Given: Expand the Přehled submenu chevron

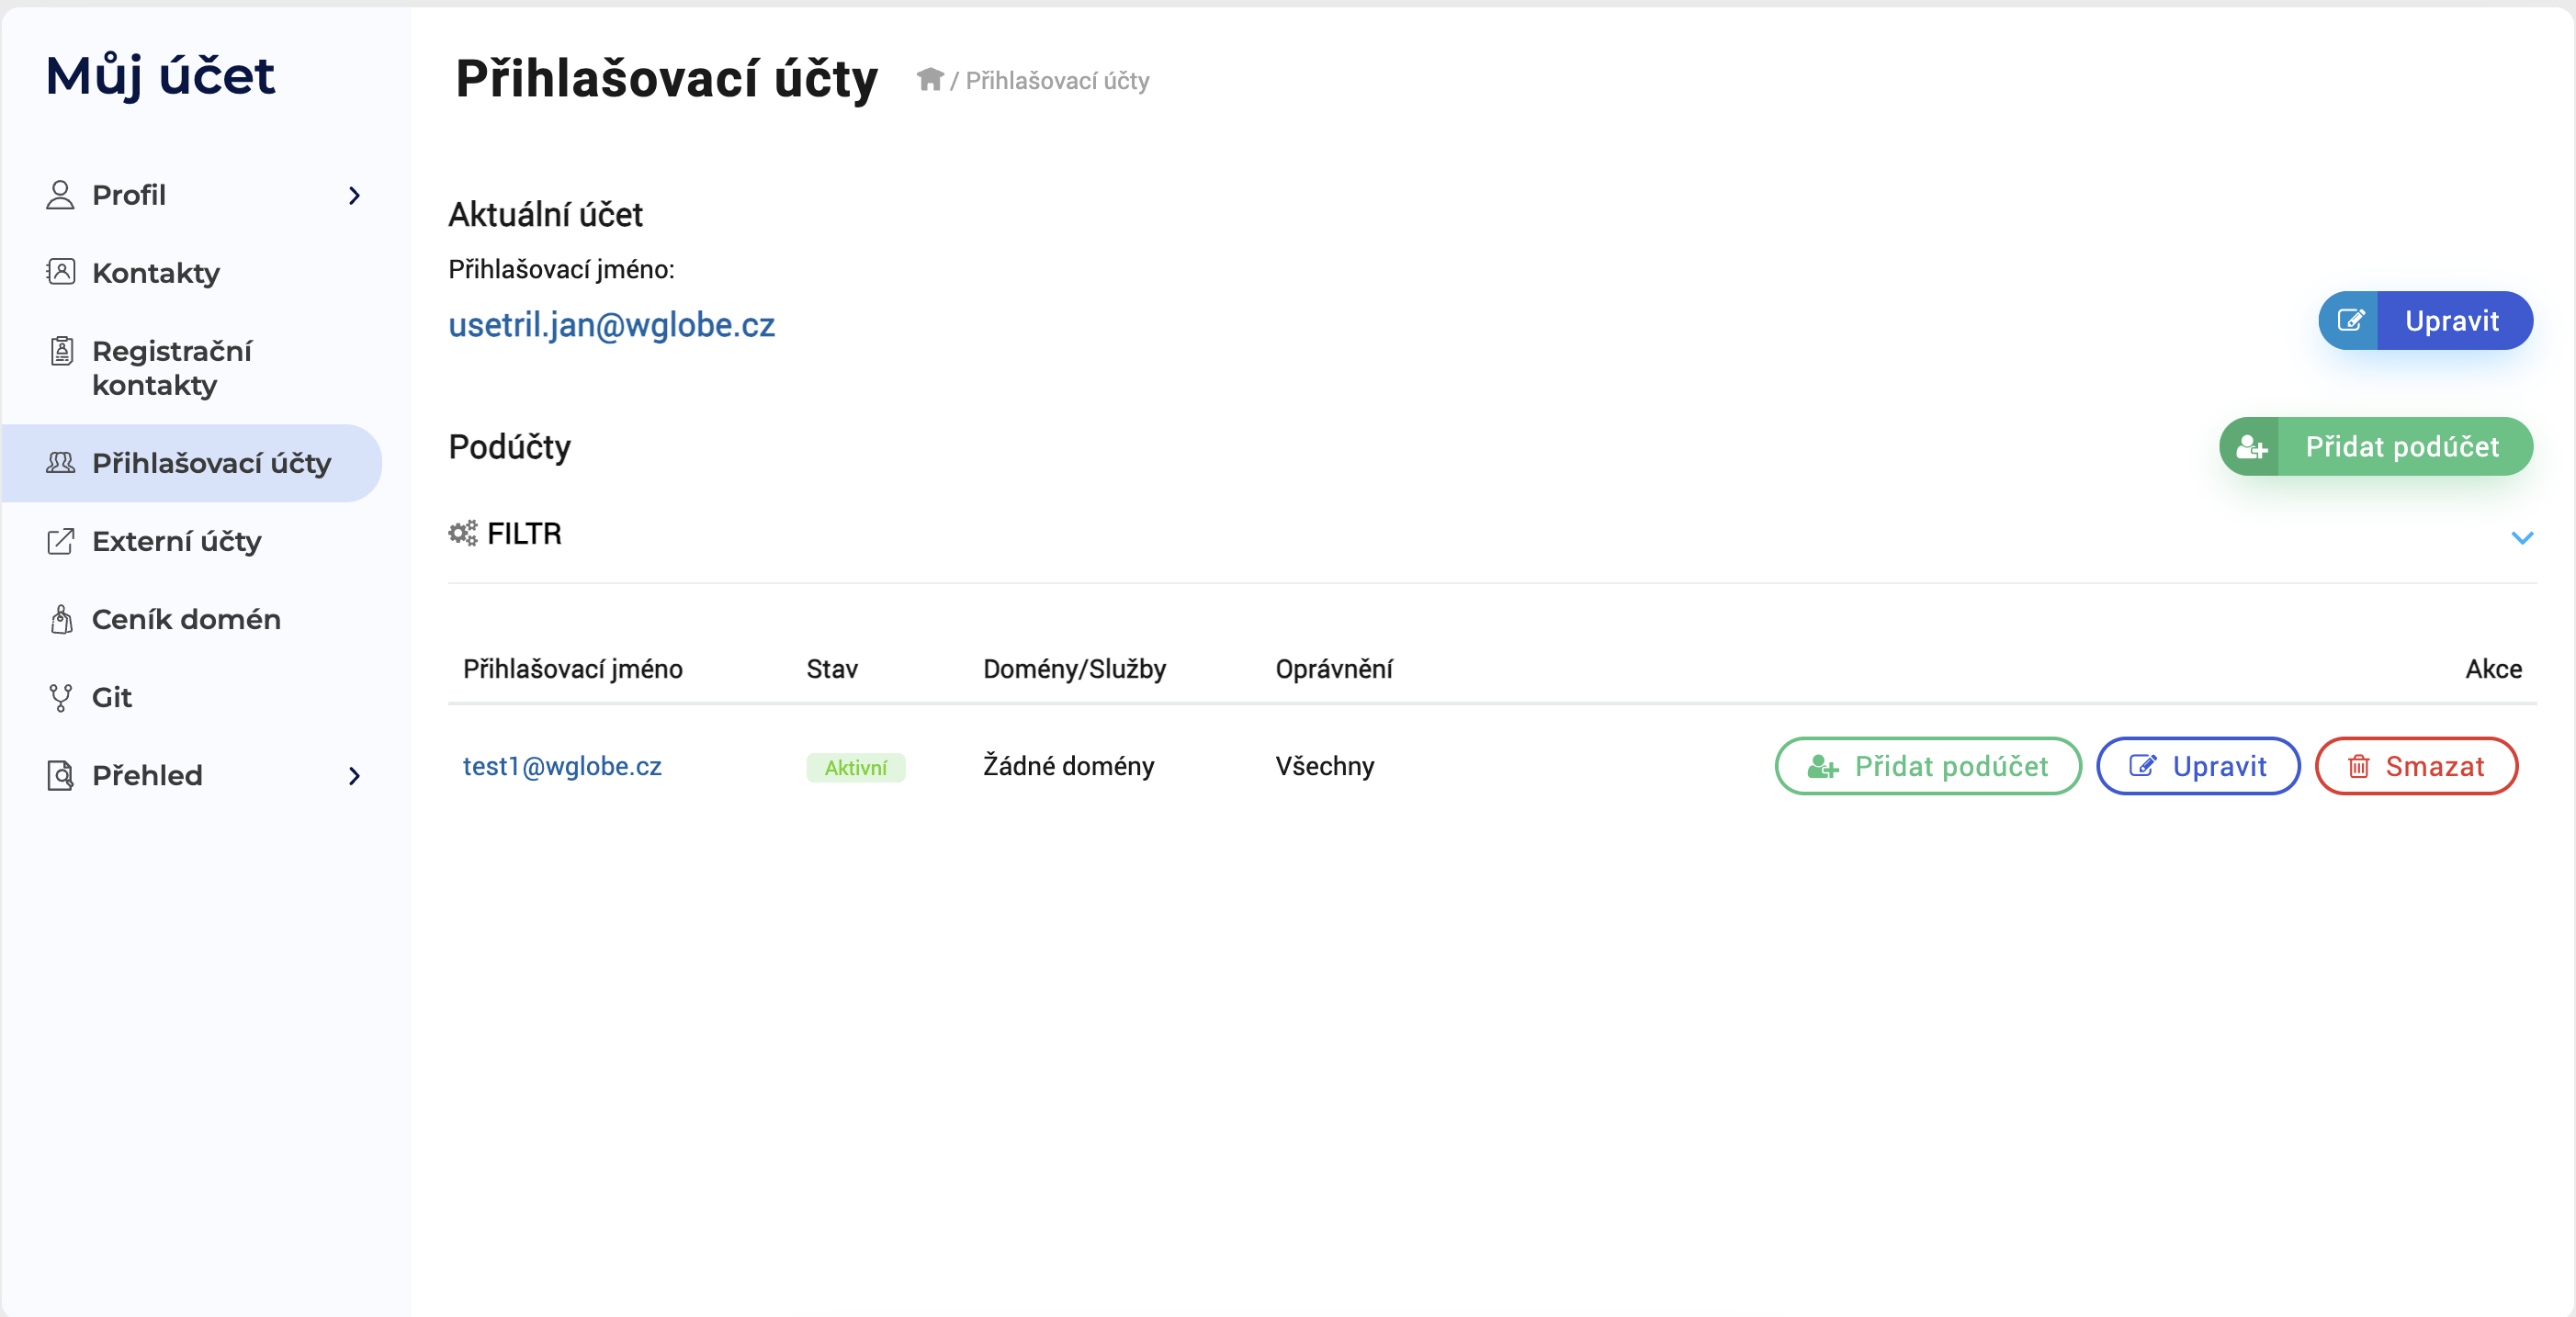Looking at the screenshot, I should pos(354,775).
